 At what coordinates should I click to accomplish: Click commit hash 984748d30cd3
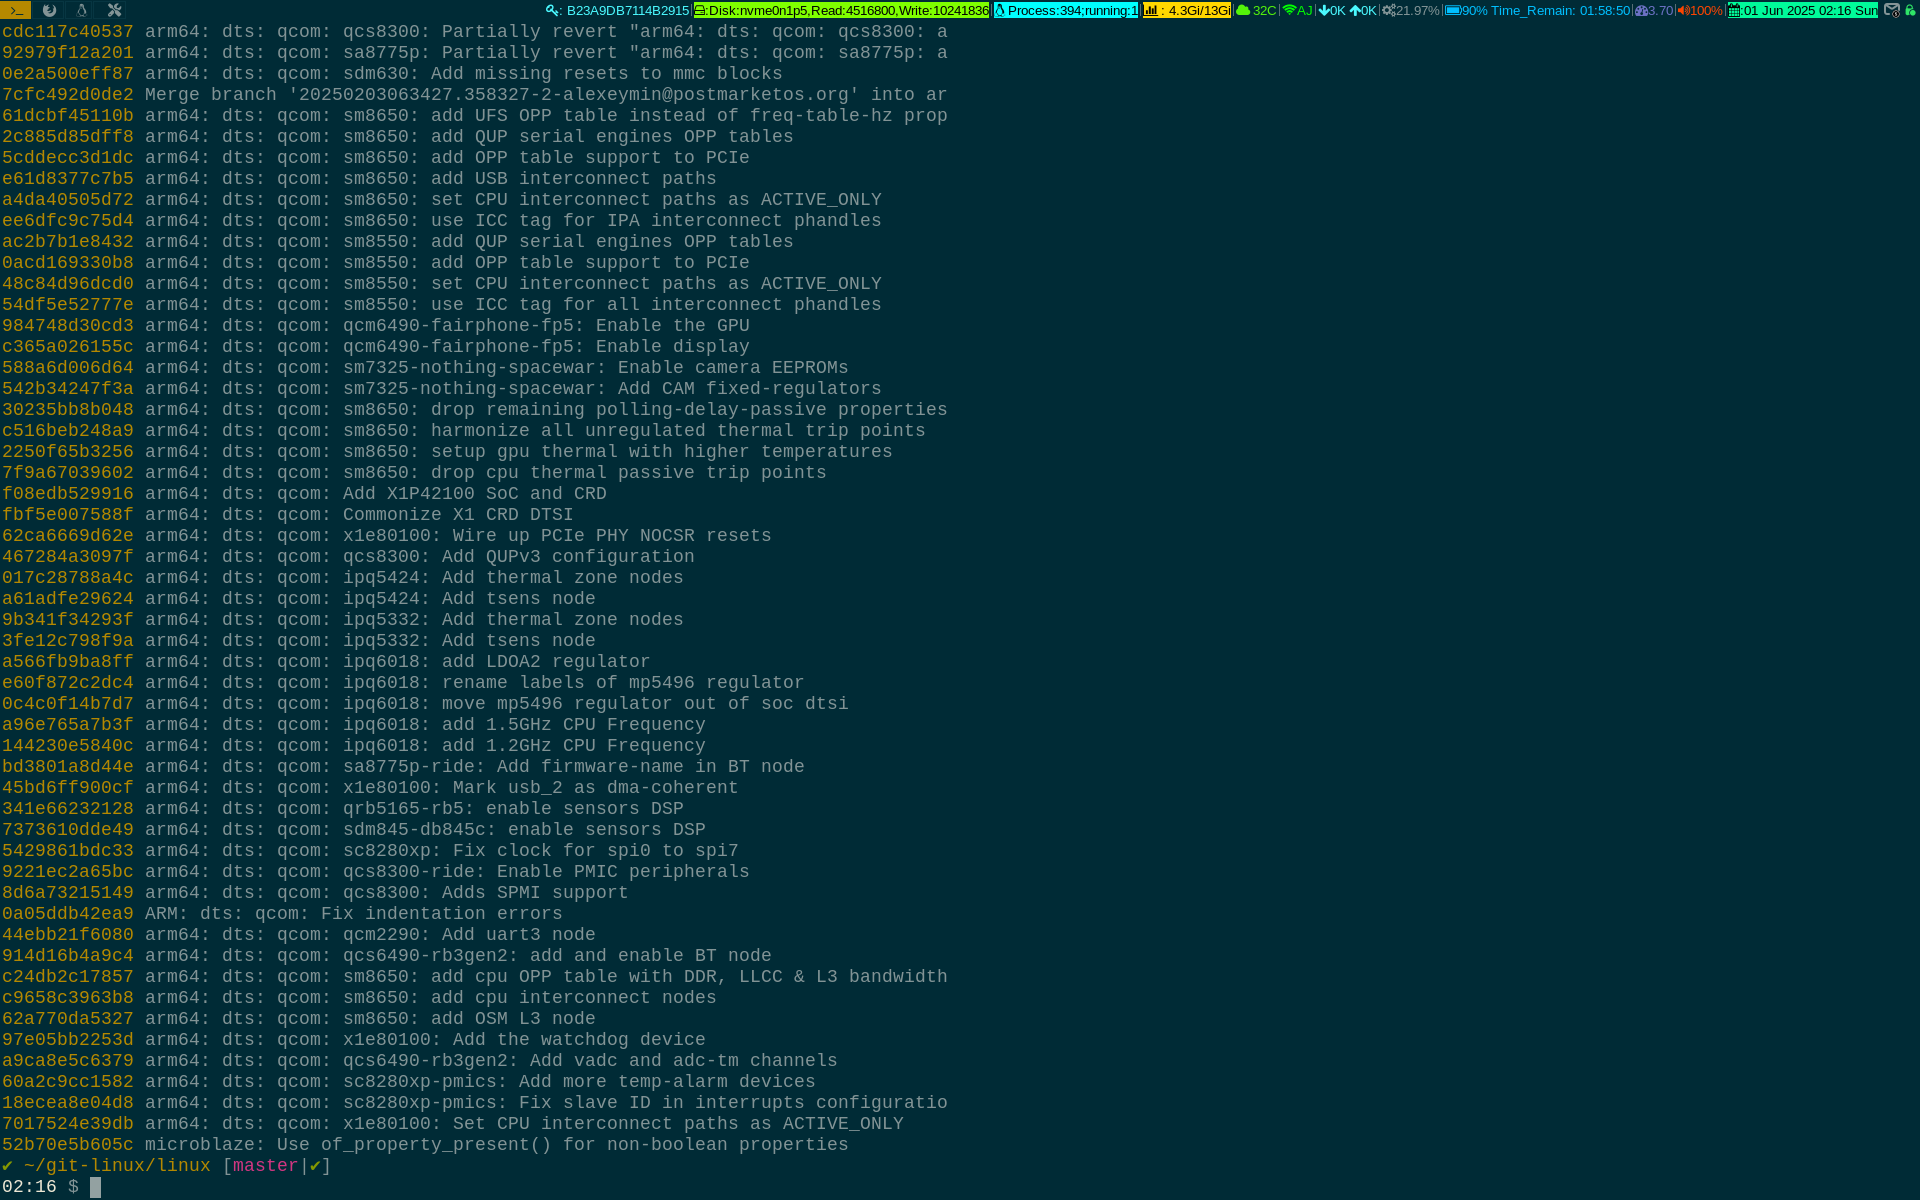(x=67, y=326)
